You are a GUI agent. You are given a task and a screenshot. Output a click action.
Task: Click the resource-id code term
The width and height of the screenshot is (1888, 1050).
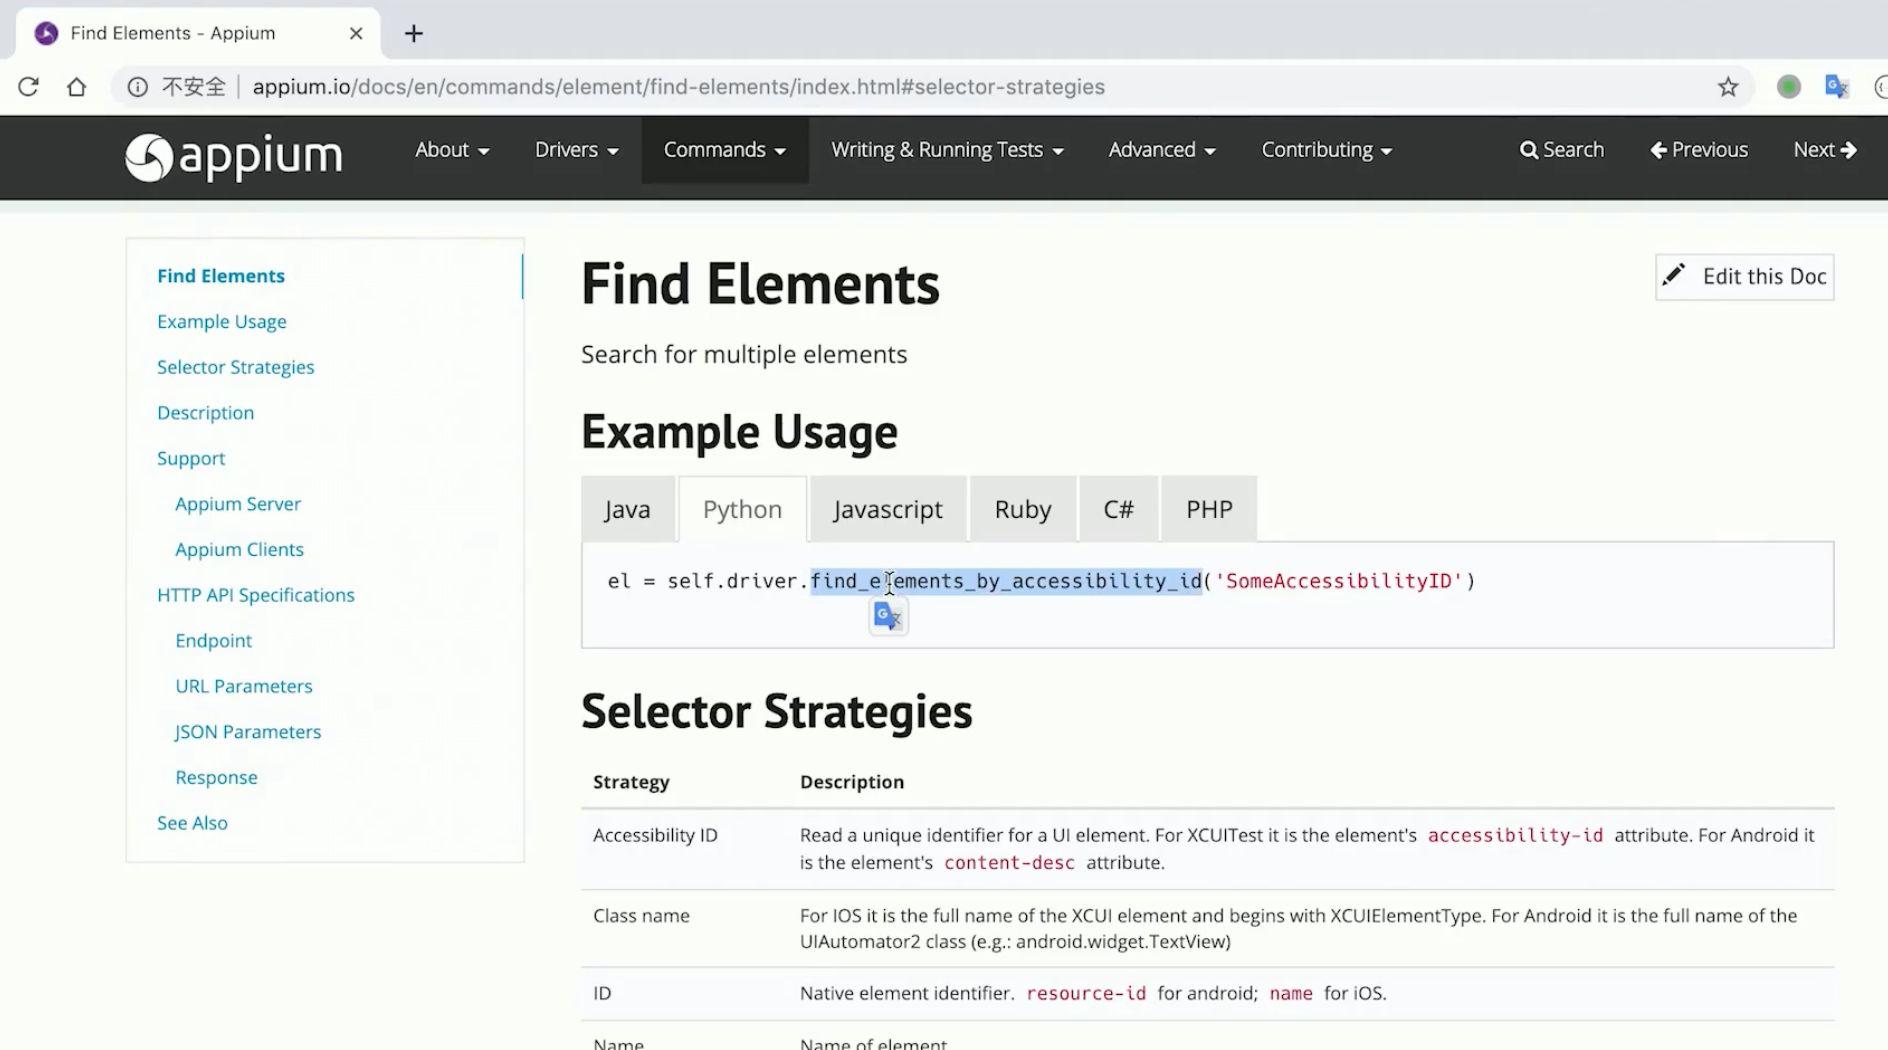(1086, 993)
